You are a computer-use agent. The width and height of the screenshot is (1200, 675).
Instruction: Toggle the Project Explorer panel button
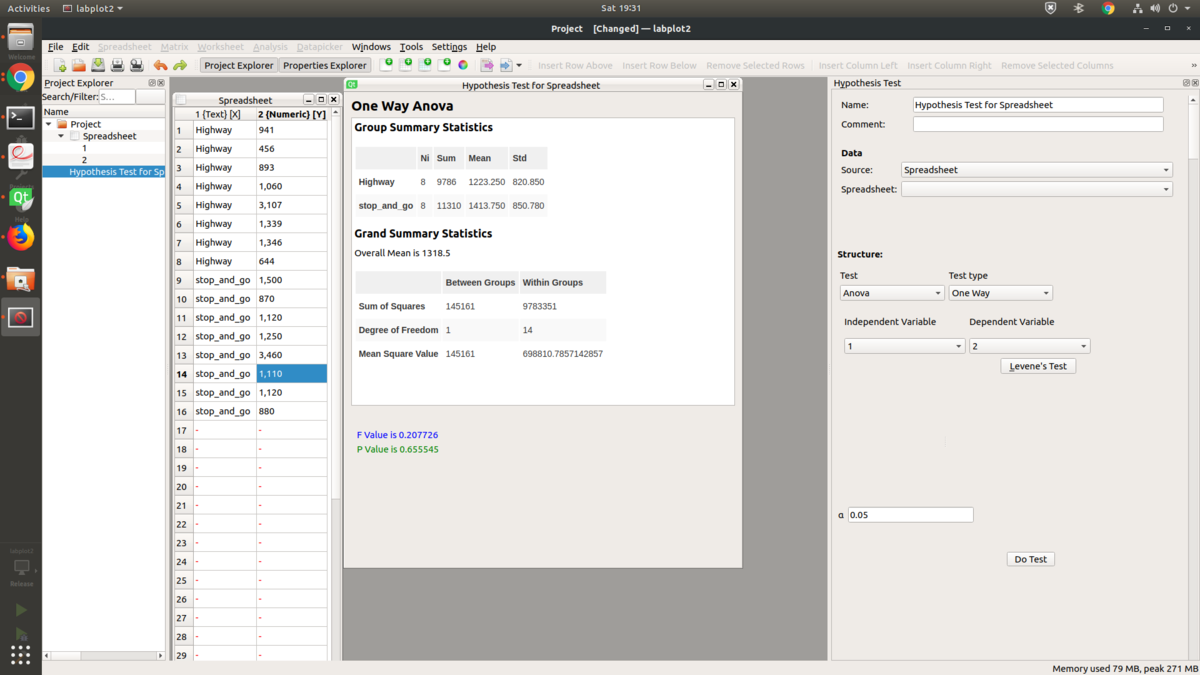point(239,66)
